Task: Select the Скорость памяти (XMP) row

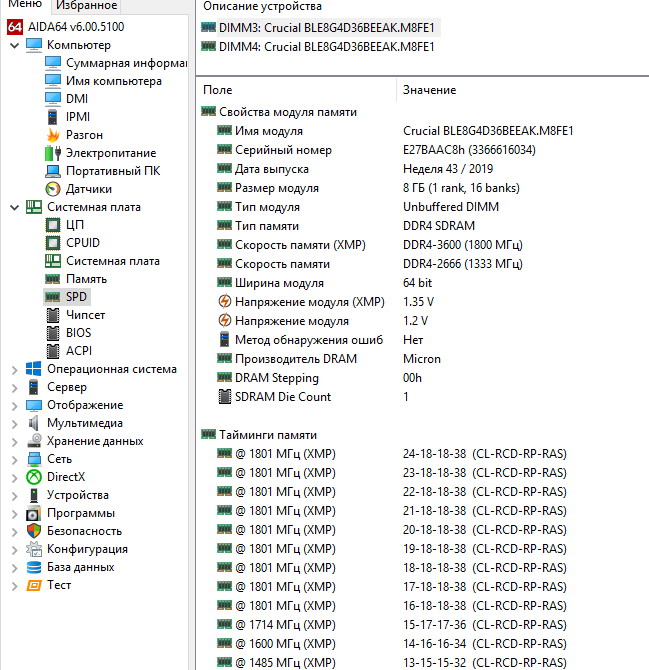Action: click(x=370, y=245)
